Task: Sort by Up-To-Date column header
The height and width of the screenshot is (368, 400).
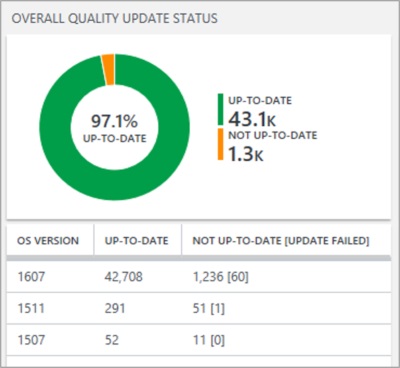Action: (x=137, y=241)
